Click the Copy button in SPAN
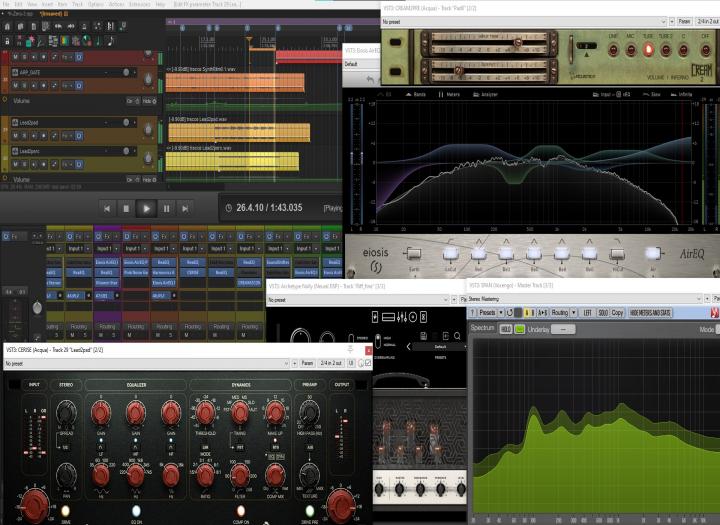The height and width of the screenshot is (525, 720). (617, 313)
